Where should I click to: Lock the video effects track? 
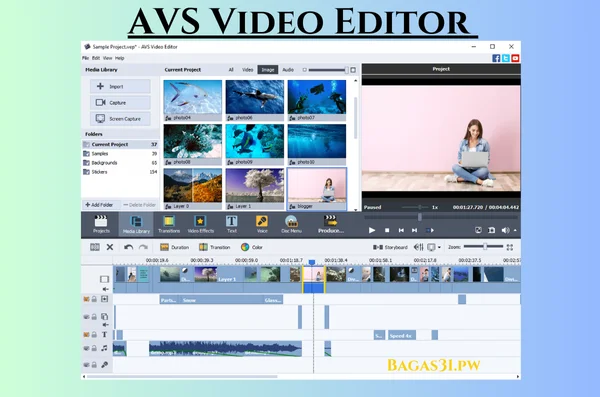click(94, 299)
